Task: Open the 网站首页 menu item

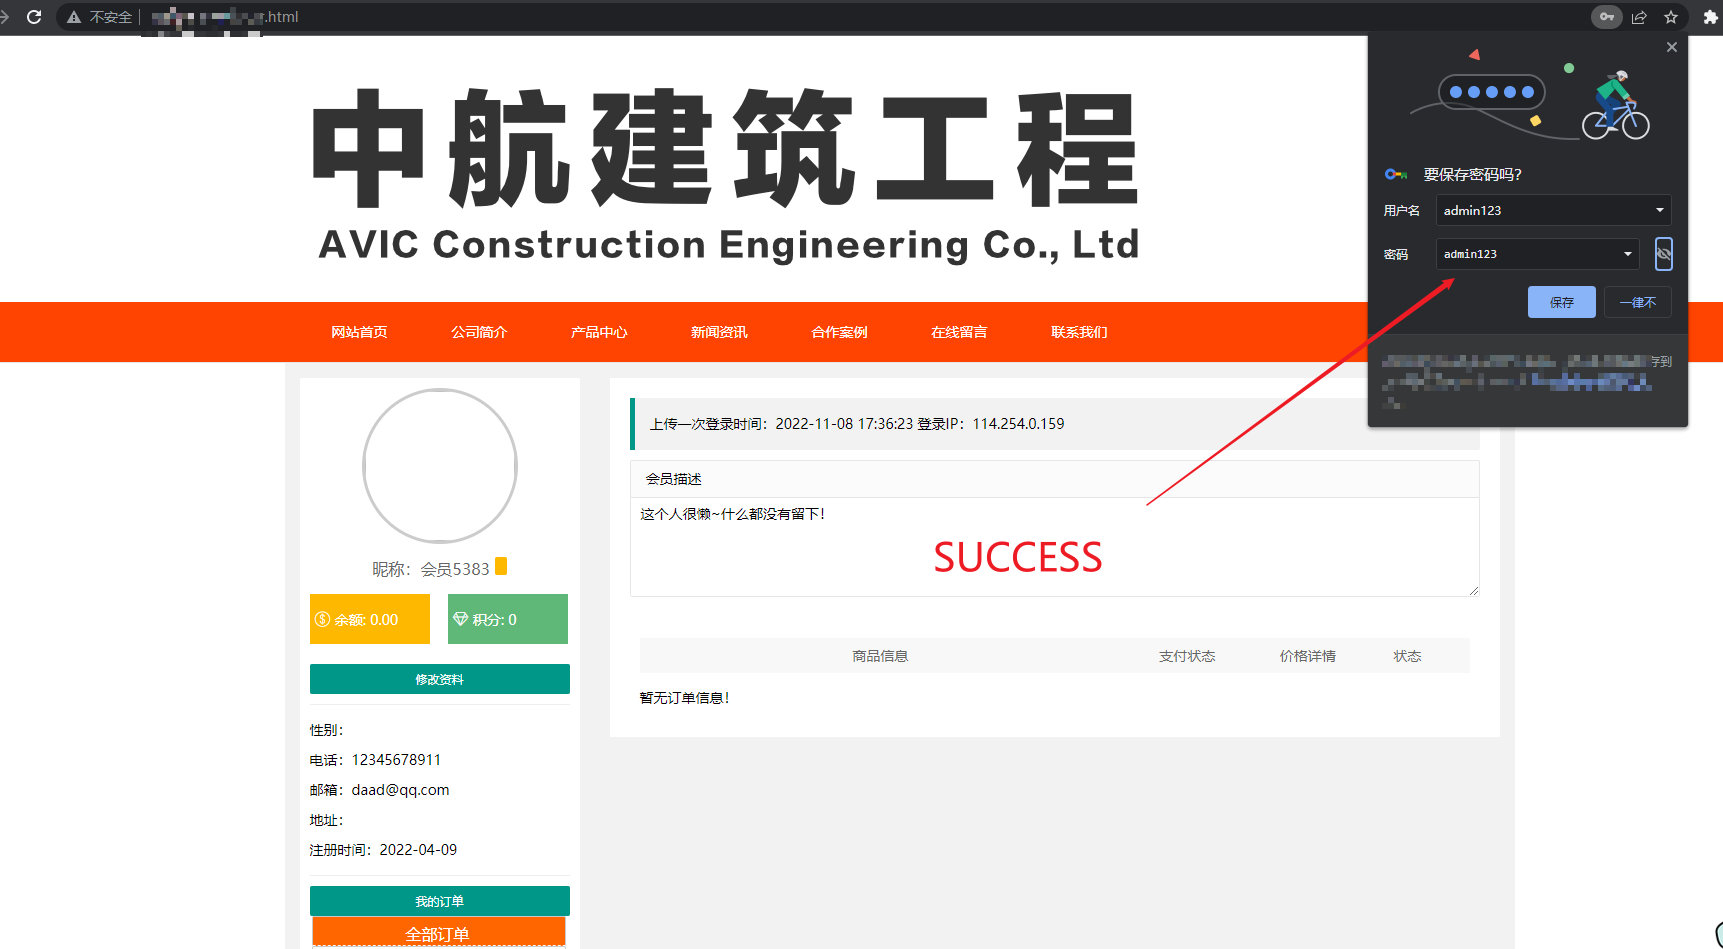Action: (x=359, y=332)
